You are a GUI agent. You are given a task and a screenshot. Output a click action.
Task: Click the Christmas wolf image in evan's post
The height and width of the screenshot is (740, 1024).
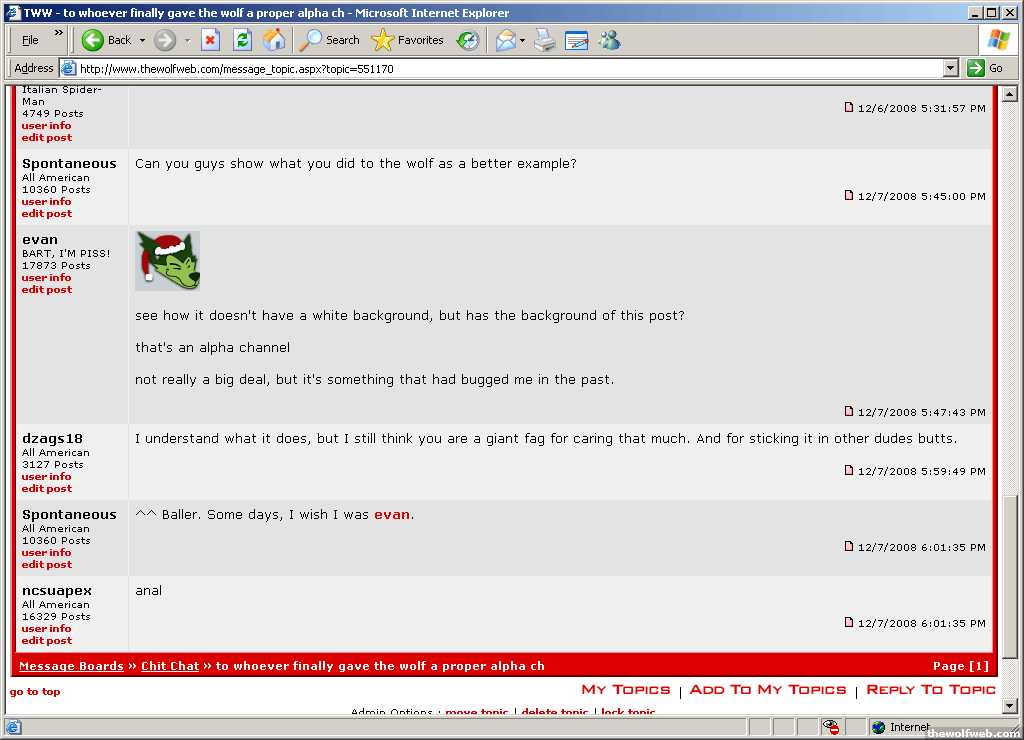tap(168, 261)
